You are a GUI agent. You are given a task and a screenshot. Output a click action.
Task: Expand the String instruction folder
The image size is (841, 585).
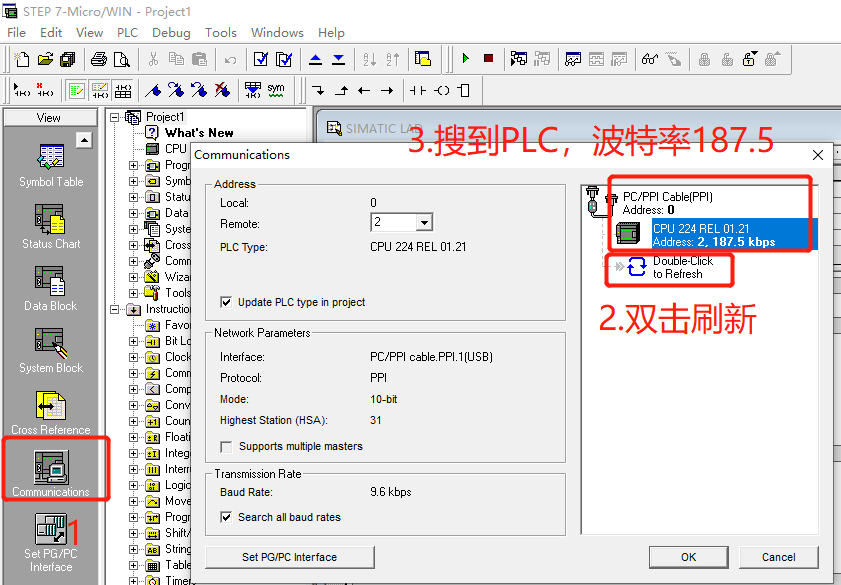(x=133, y=550)
